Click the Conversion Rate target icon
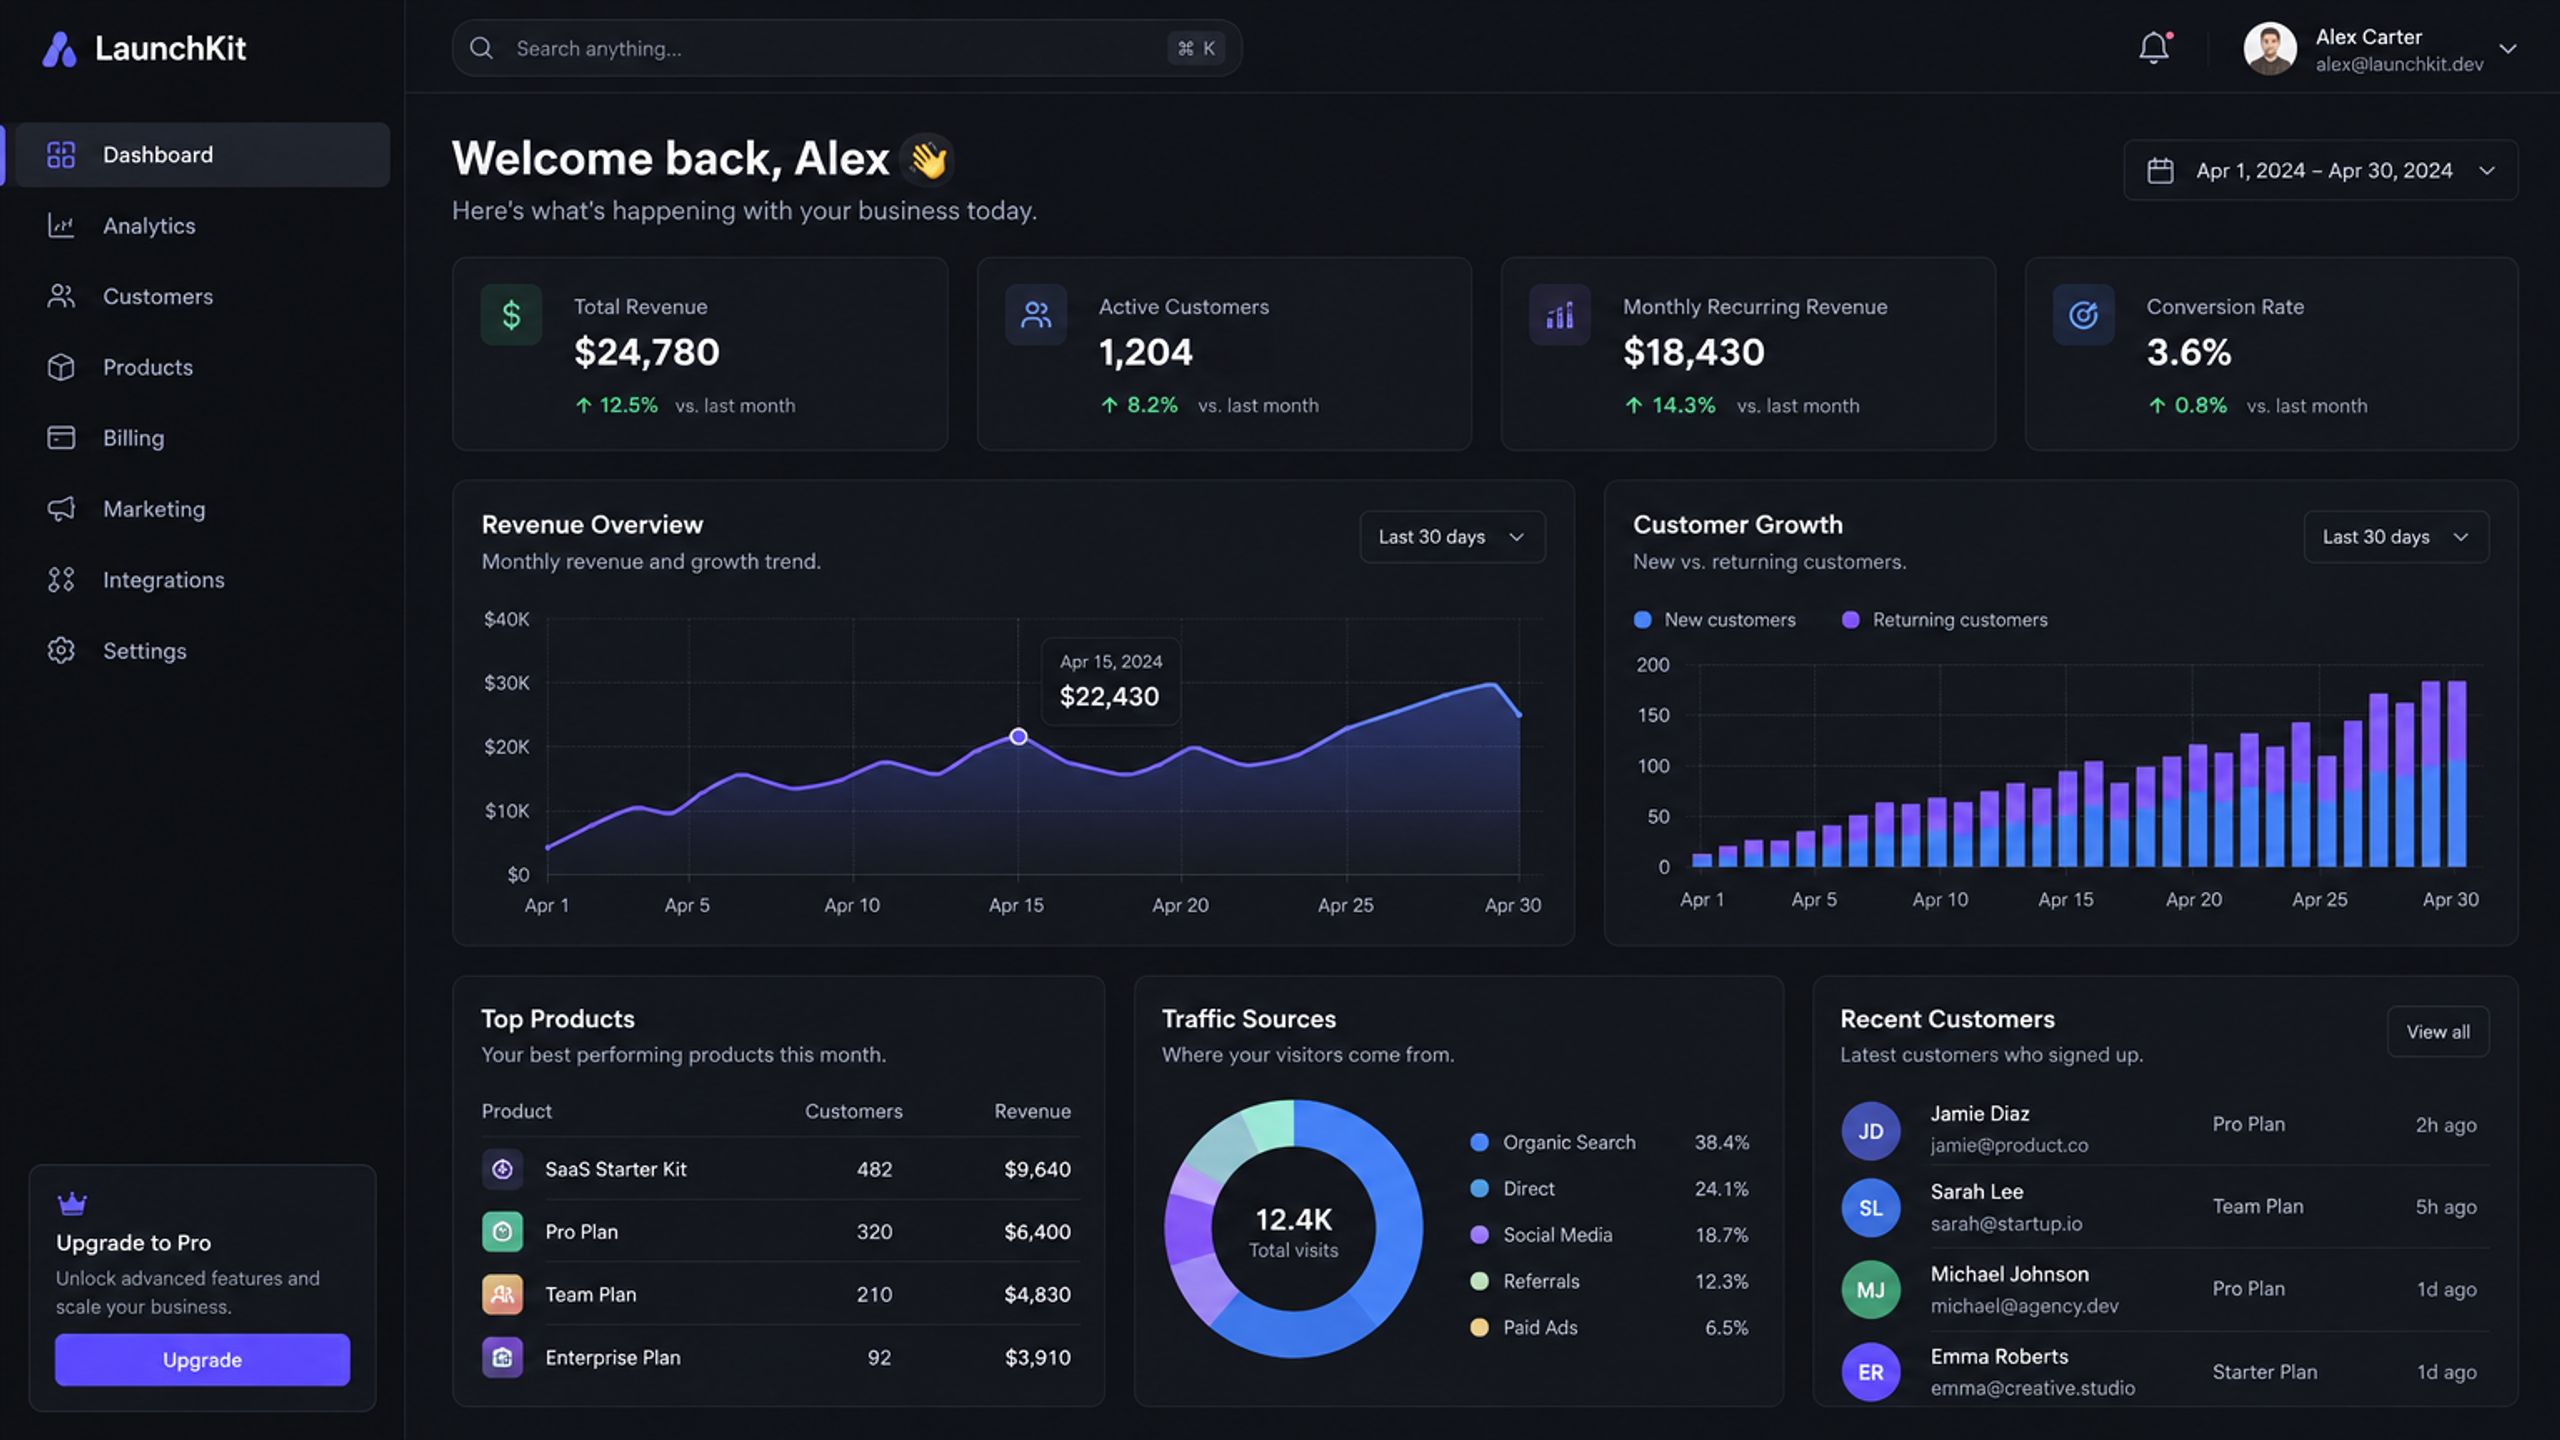The width and height of the screenshot is (2560, 1440). 2084,315
